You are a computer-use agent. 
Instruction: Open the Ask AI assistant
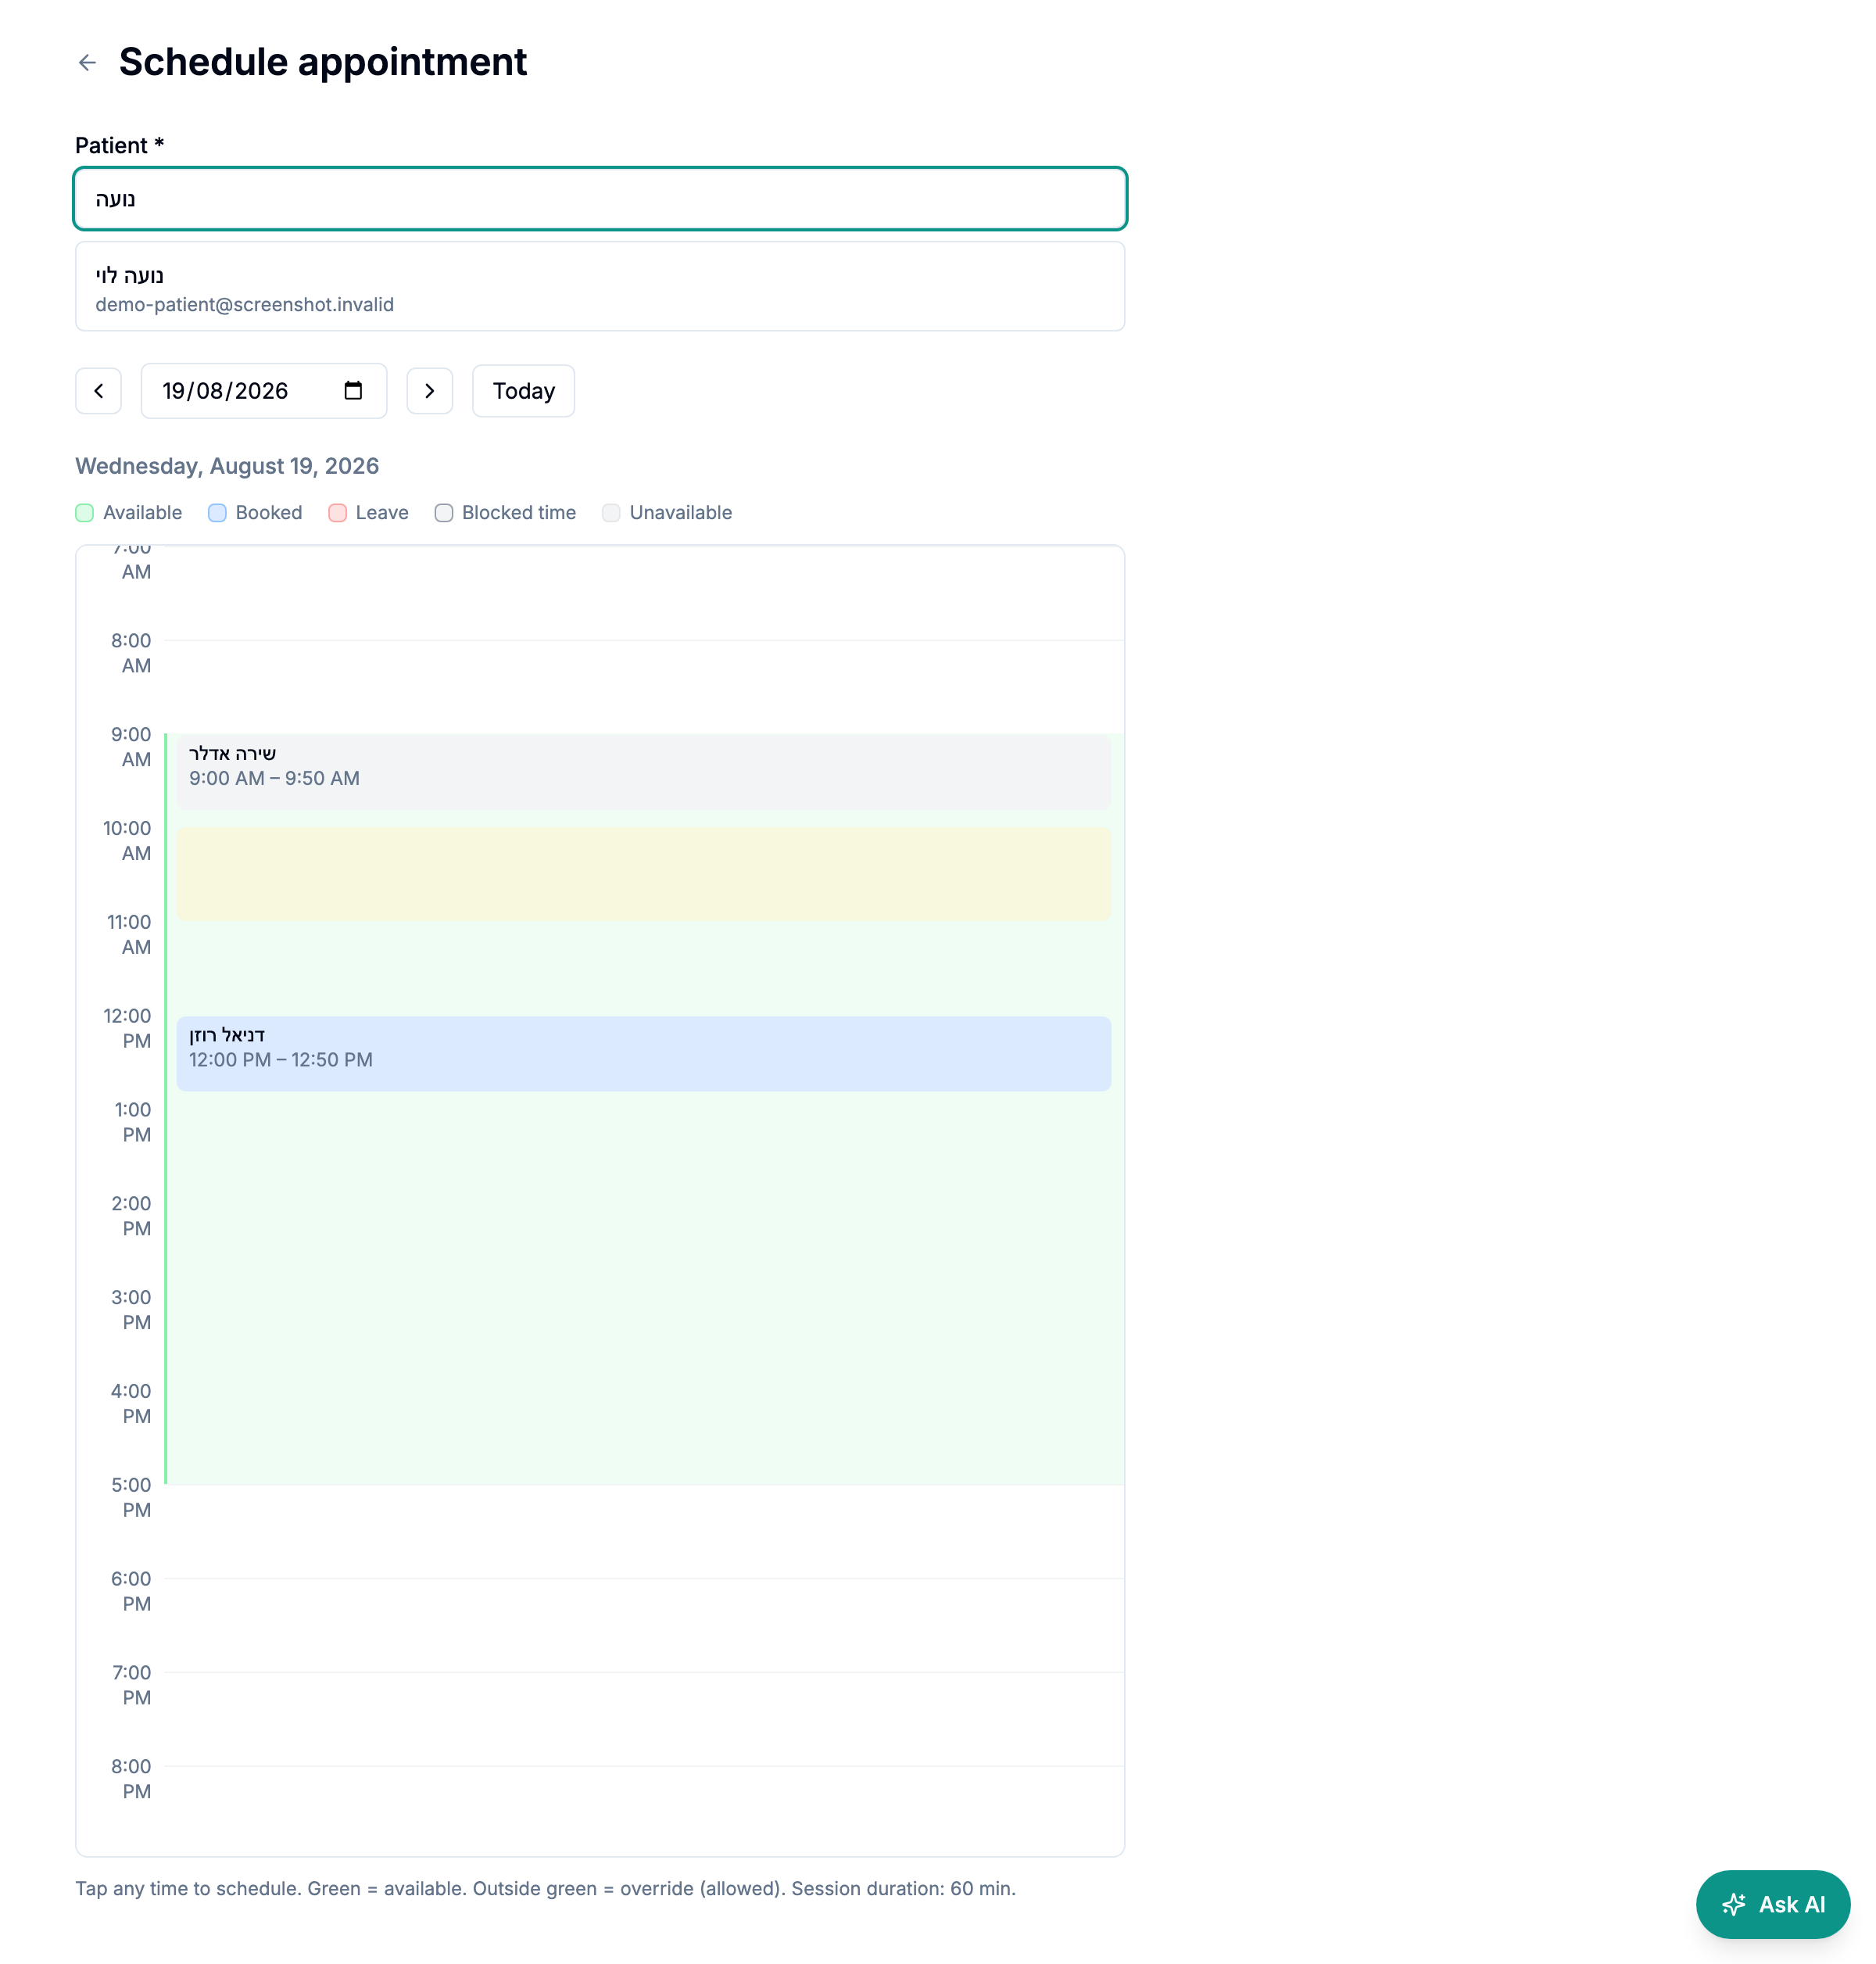[1772, 1904]
